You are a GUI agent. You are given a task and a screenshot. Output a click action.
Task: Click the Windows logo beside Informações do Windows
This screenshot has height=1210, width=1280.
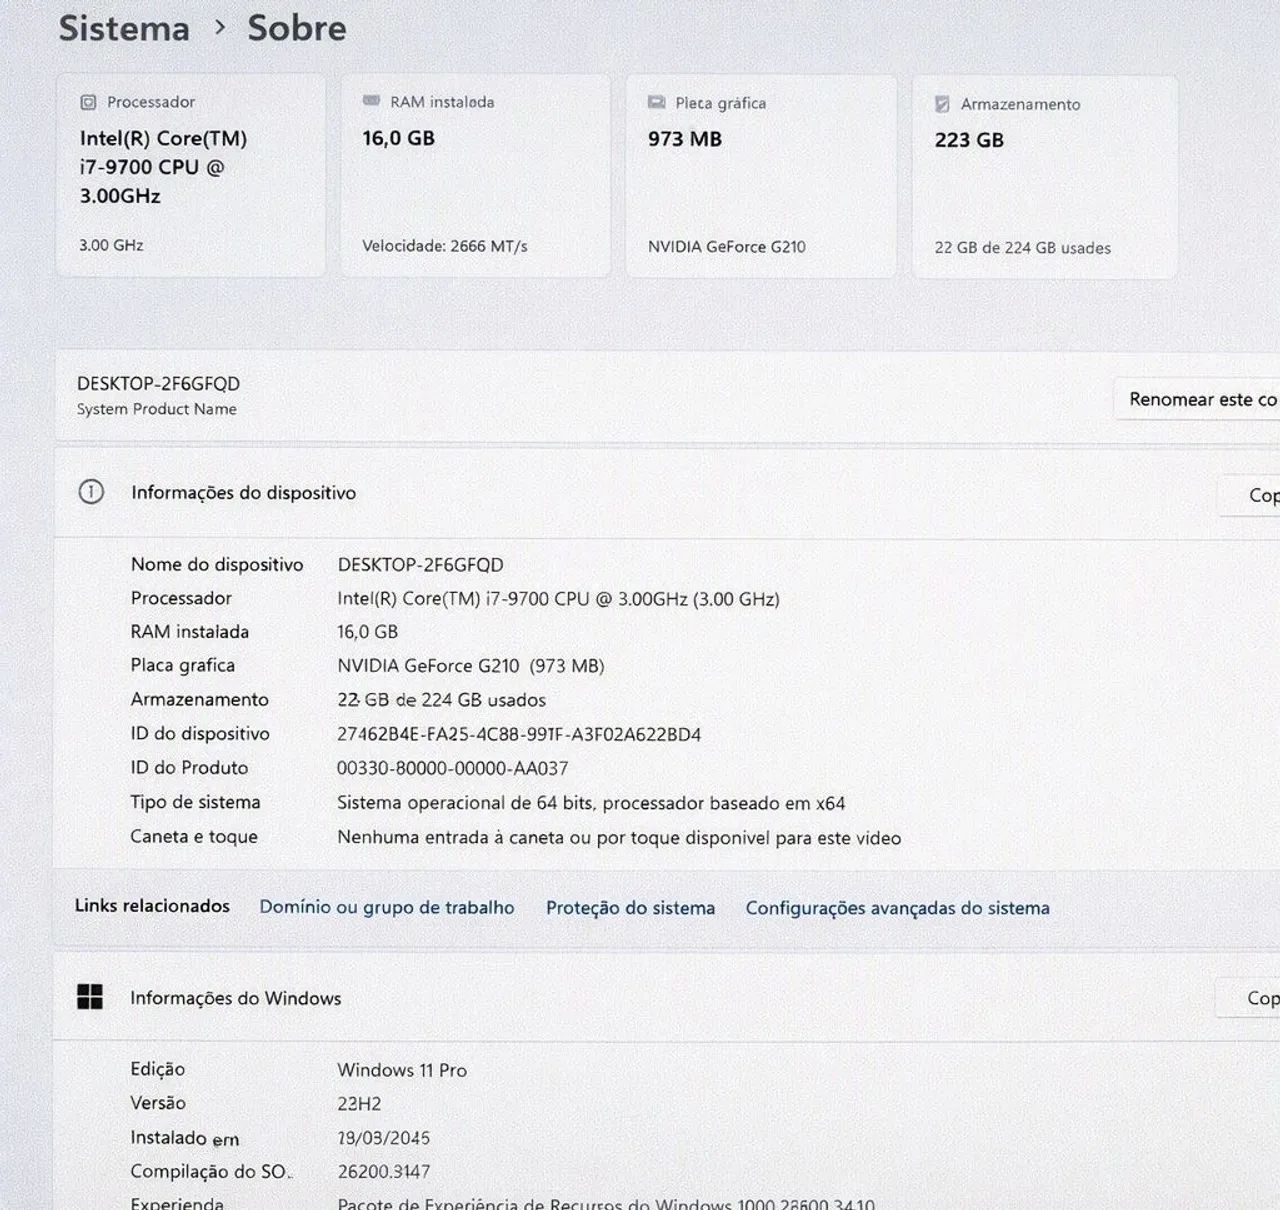(90, 997)
